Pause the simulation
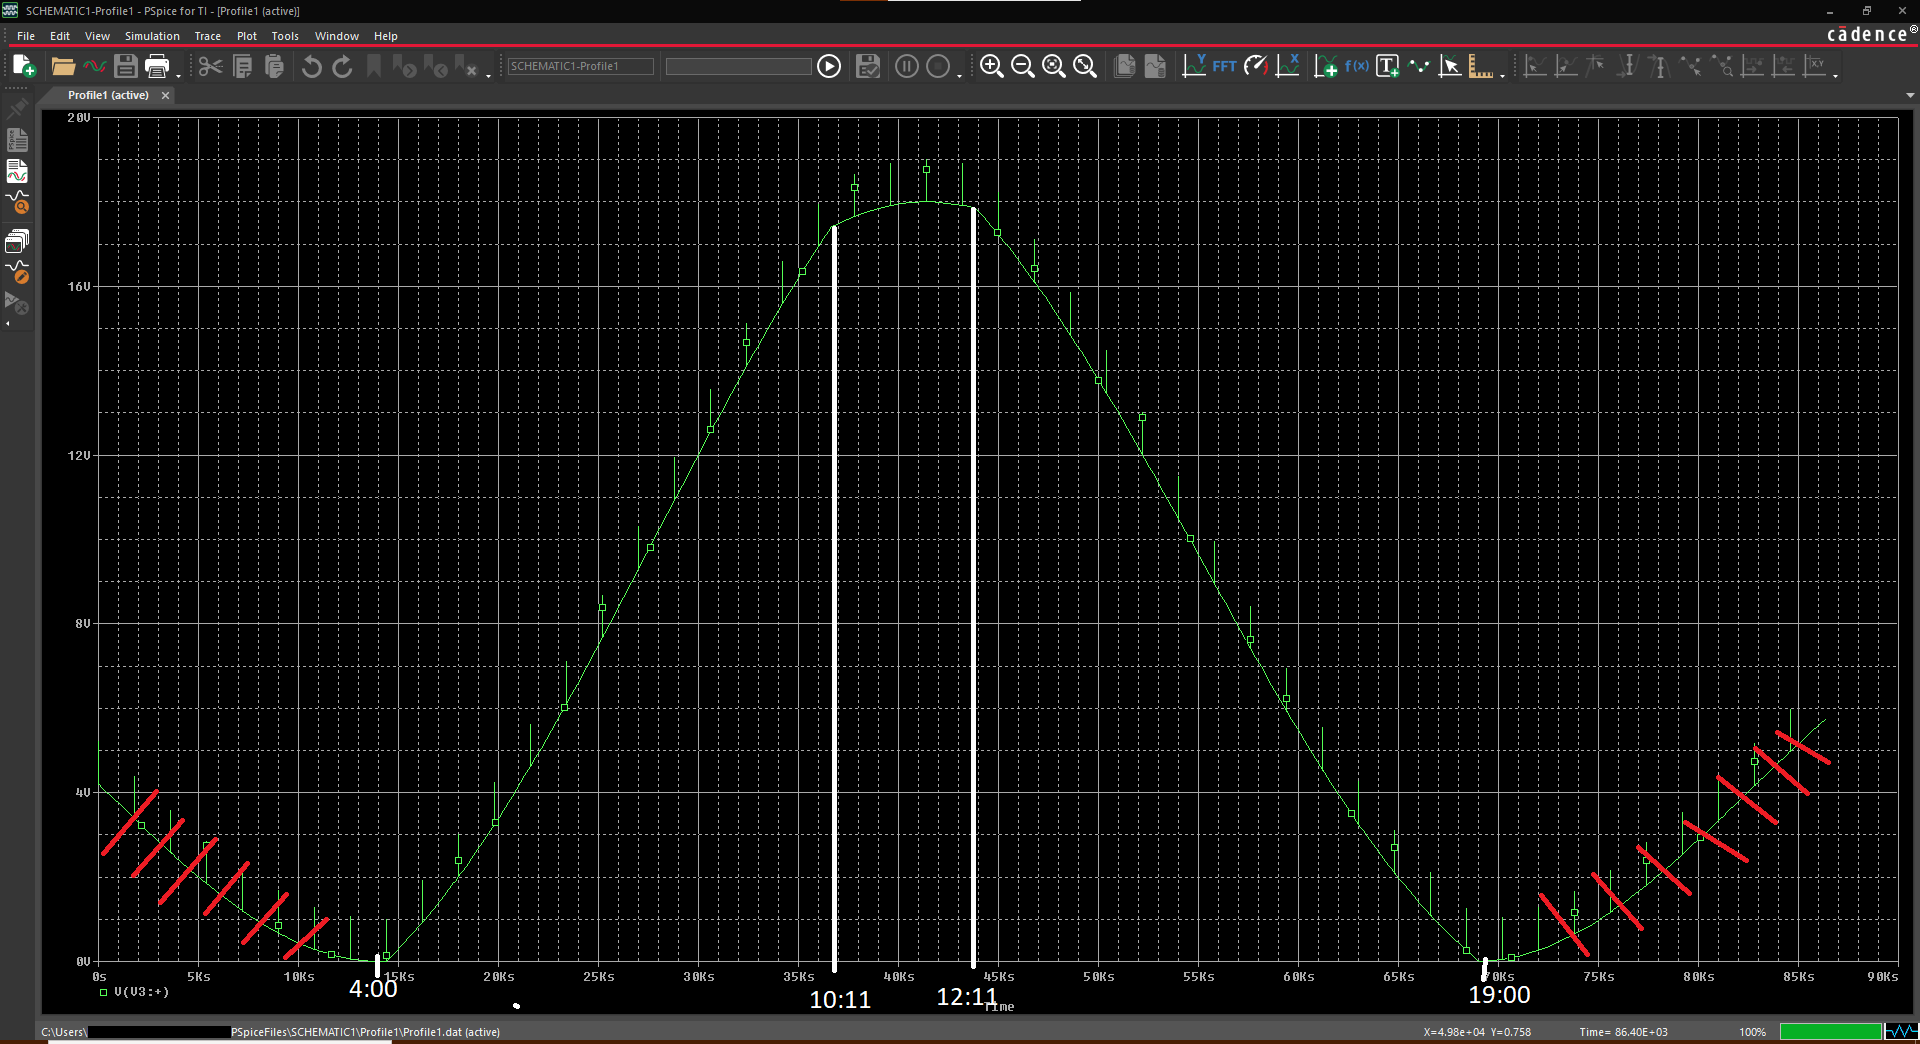 [x=907, y=66]
